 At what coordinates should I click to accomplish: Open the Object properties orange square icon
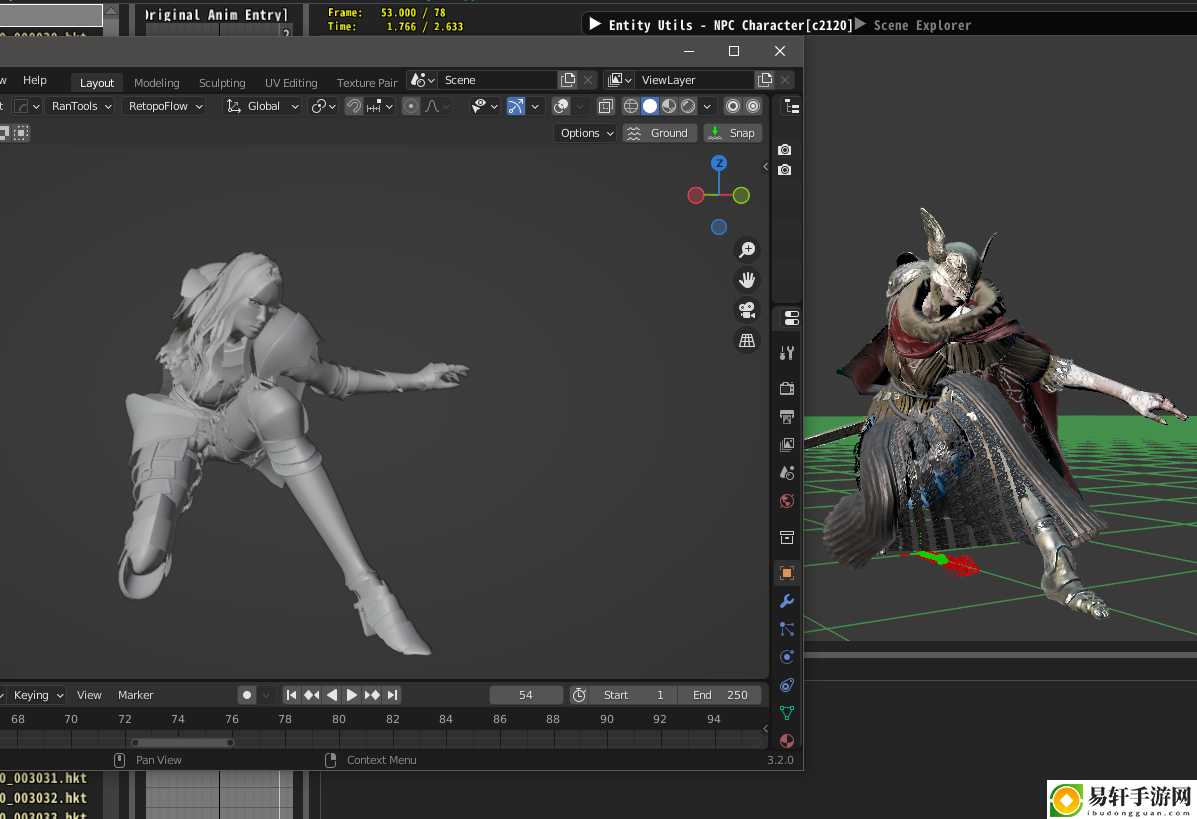click(x=787, y=573)
